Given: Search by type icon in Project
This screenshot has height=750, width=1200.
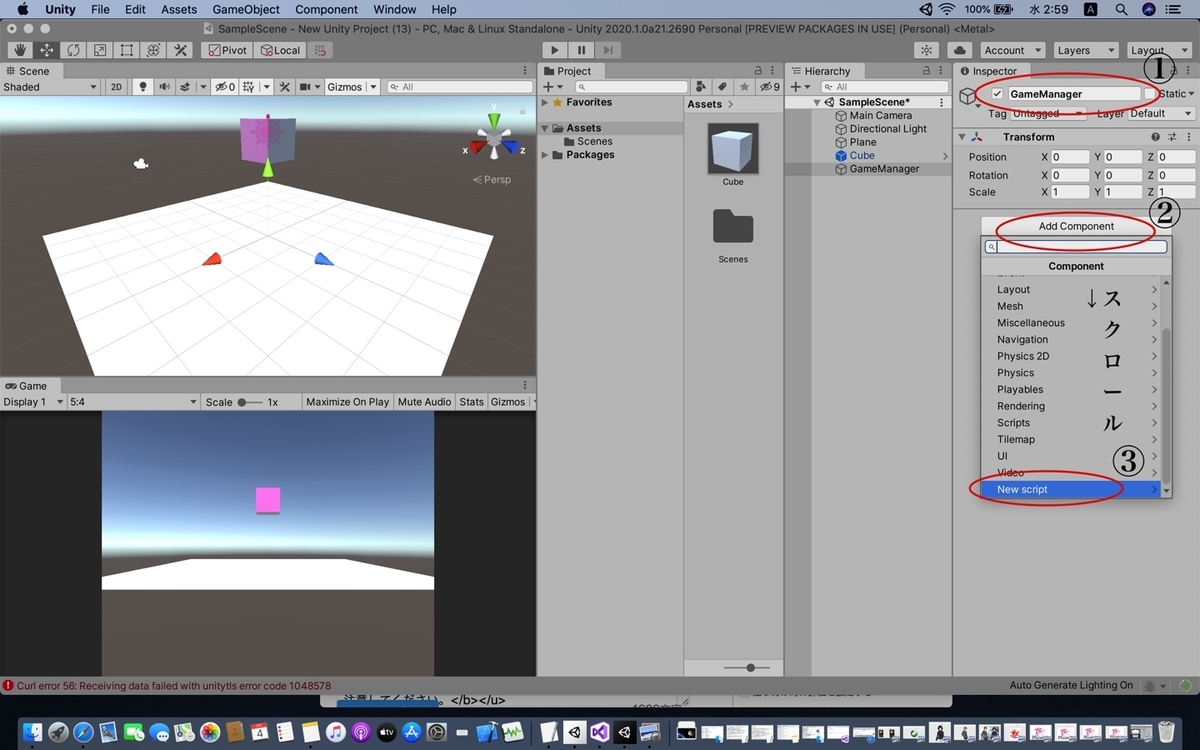Looking at the screenshot, I should click(x=701, y=87).
